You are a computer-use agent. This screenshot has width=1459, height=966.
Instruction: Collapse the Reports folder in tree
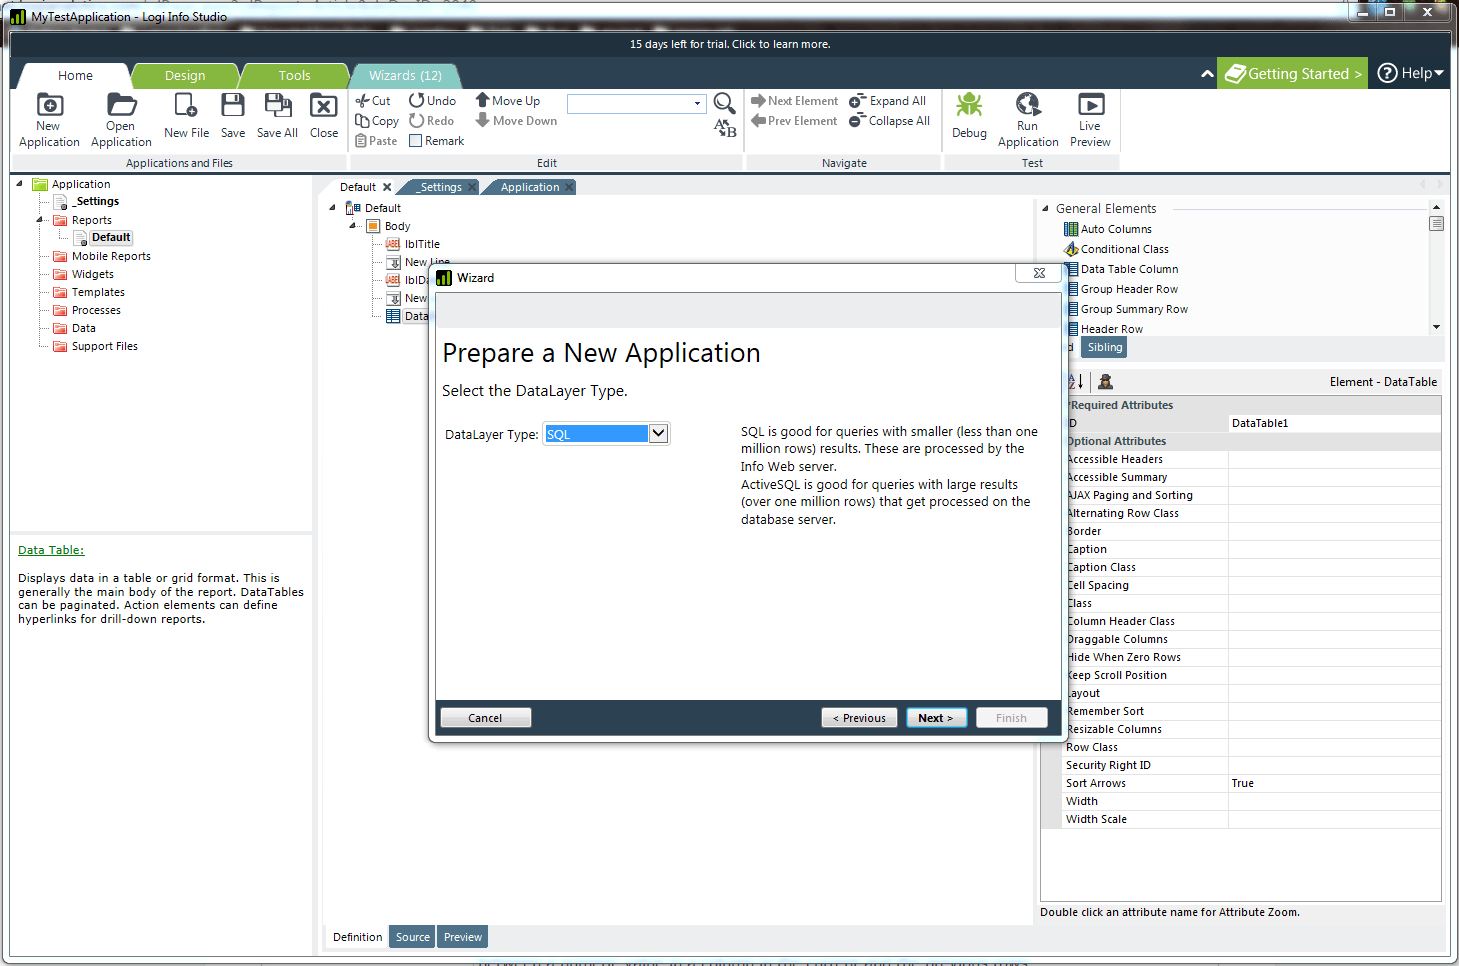41,220
